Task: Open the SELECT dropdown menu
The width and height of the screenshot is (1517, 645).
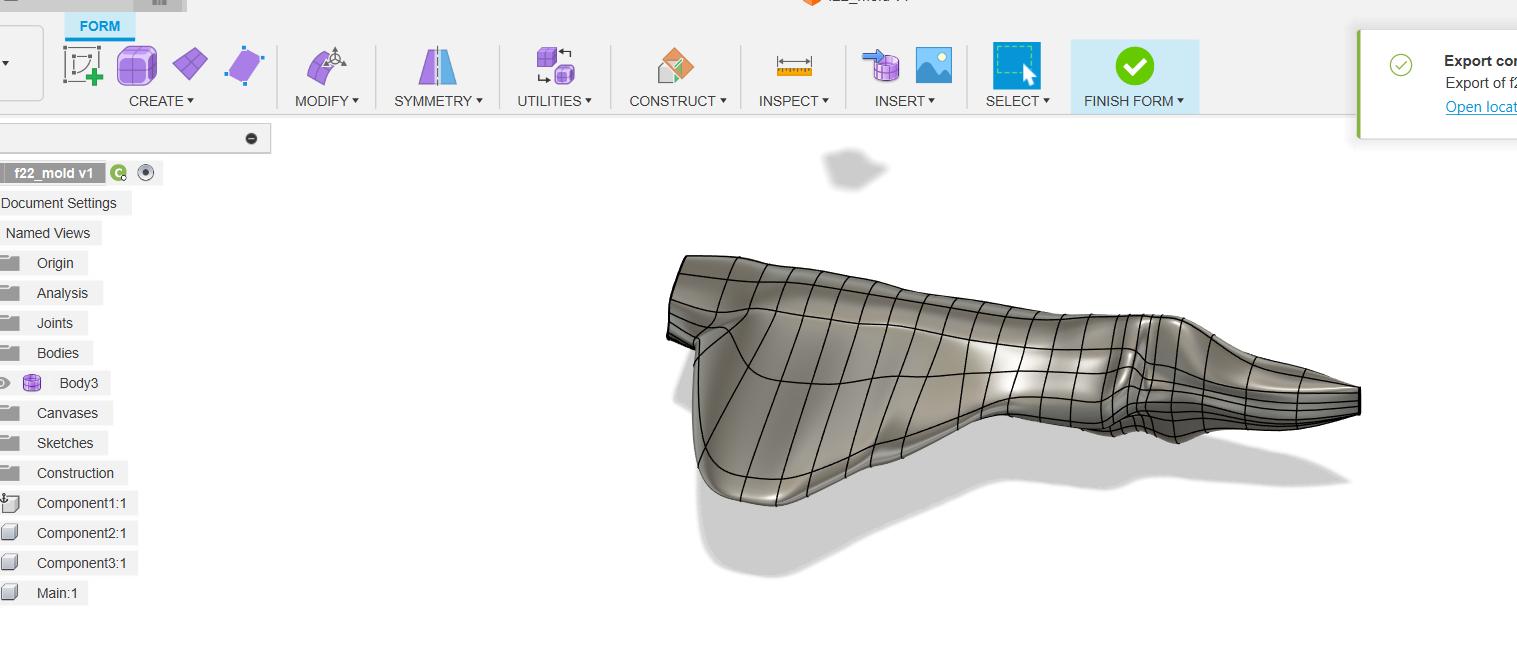Action: tap(1017, 101)
